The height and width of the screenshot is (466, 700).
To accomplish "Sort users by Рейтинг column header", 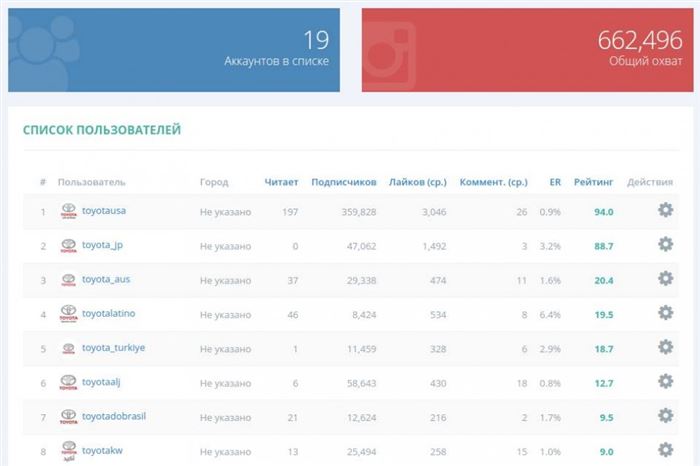I will [593, 182].
